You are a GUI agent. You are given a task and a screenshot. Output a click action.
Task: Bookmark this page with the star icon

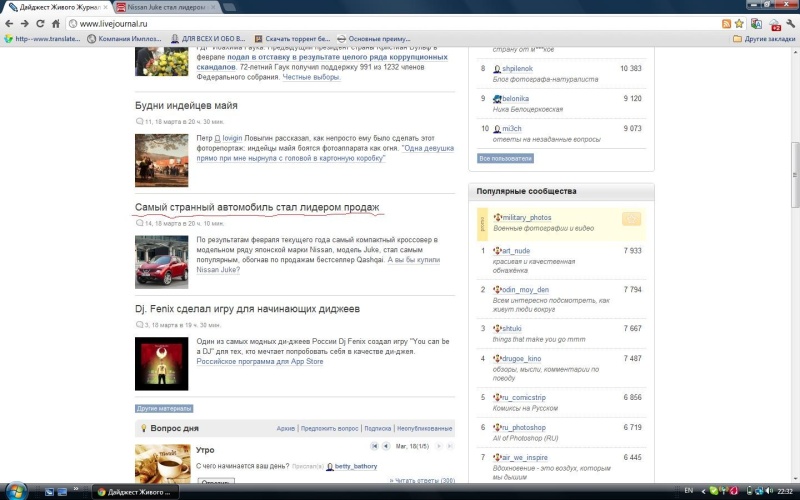pyautogui.click(x=739, y=23)
